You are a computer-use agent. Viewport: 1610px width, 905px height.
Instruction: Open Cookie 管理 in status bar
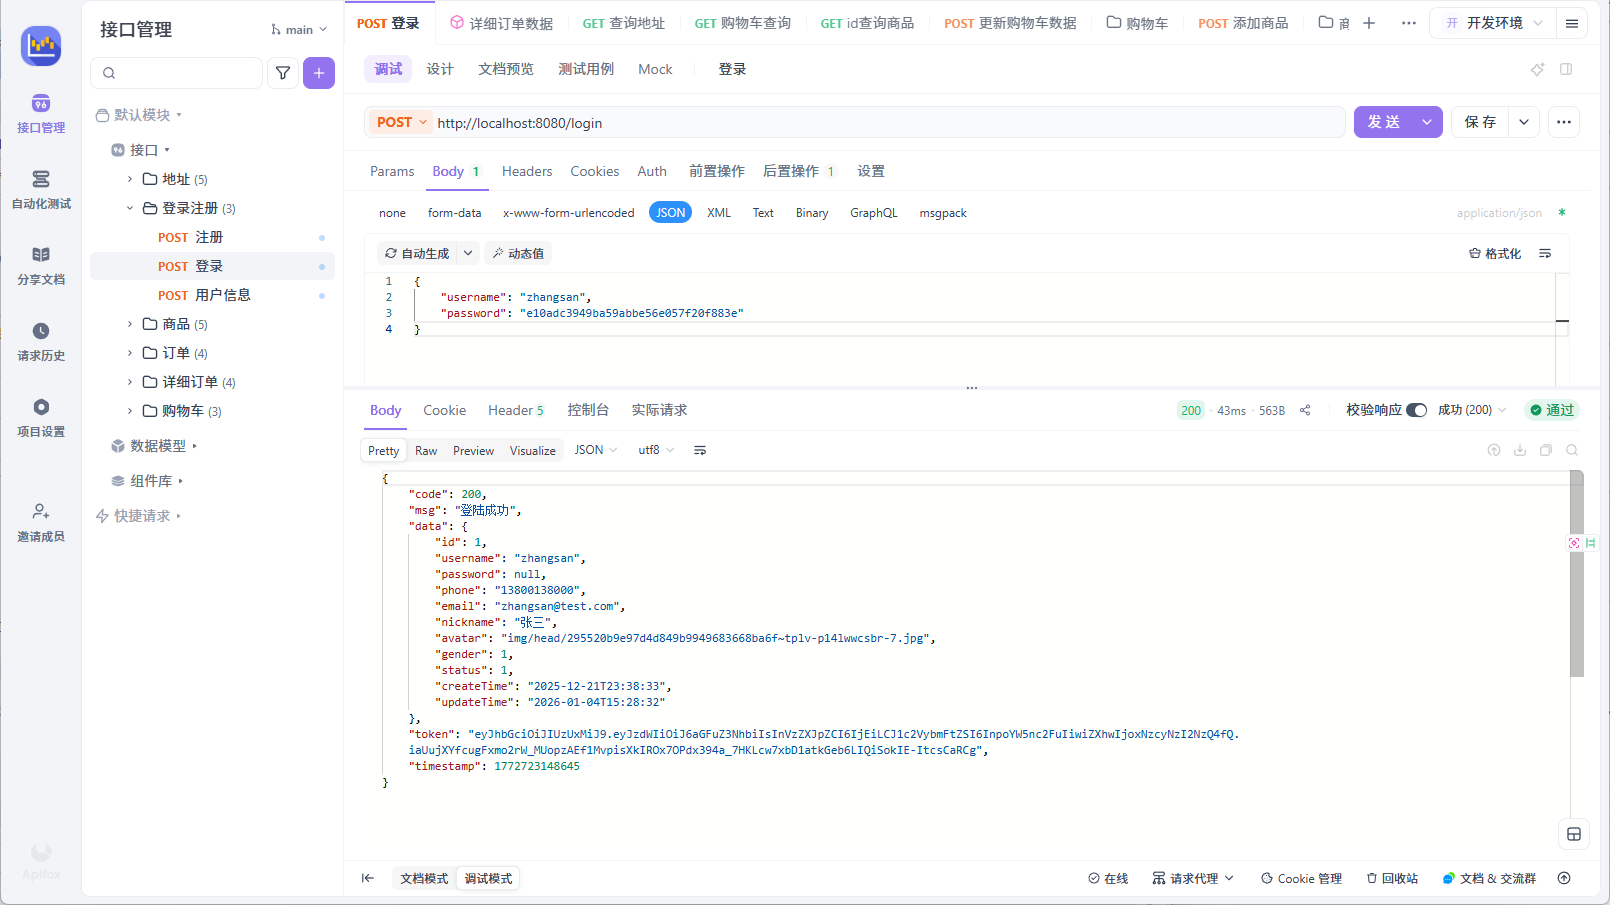click(1301, 878)
